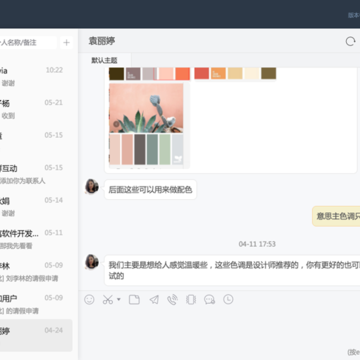Open the 用户 conversation from 05-09
The image size is (360, 360).
pos(36,304)
